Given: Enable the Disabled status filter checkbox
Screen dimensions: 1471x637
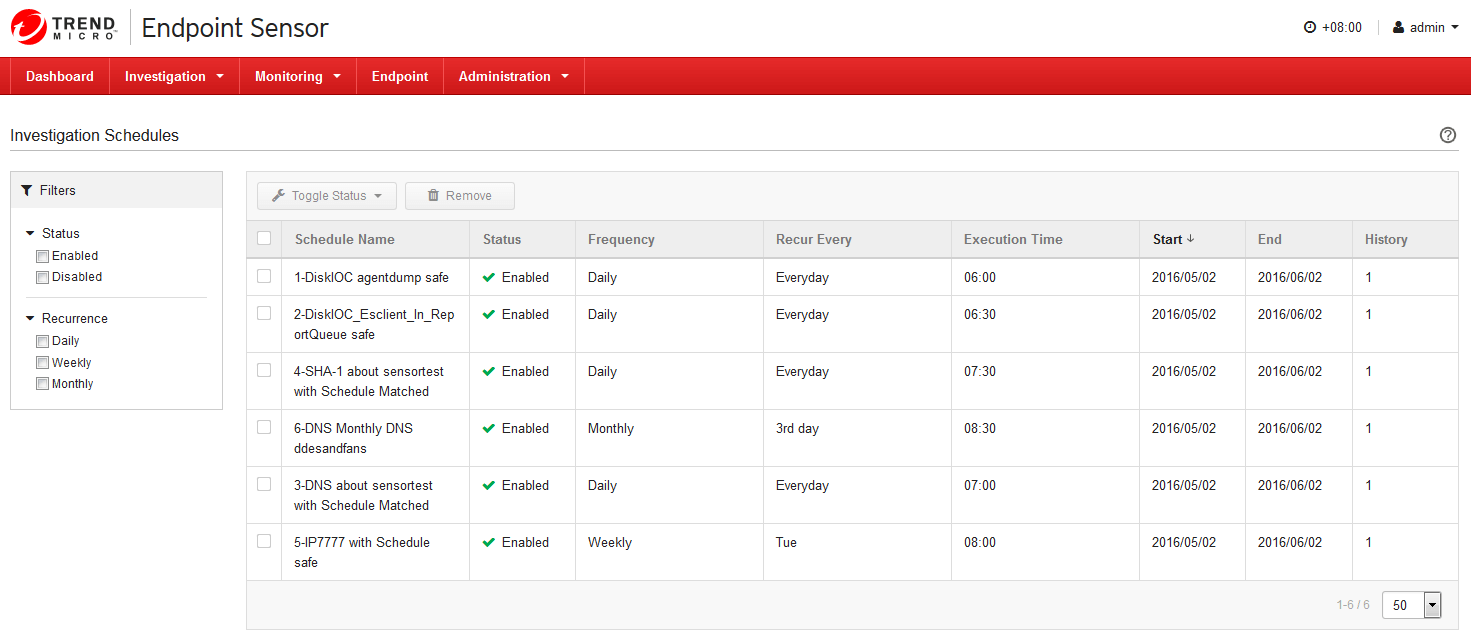Looking at the screenshot, I should pyautogui.click(x=42, y=277).
